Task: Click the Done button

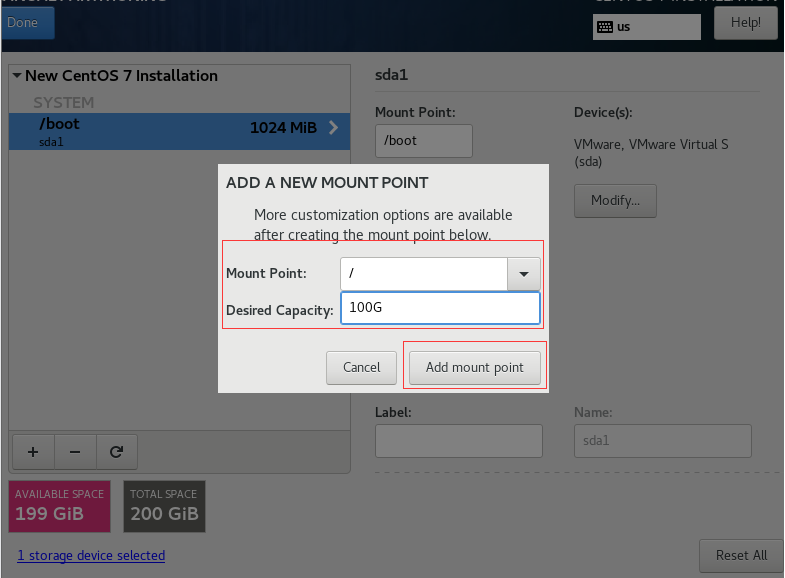Action: click(28, 23)
